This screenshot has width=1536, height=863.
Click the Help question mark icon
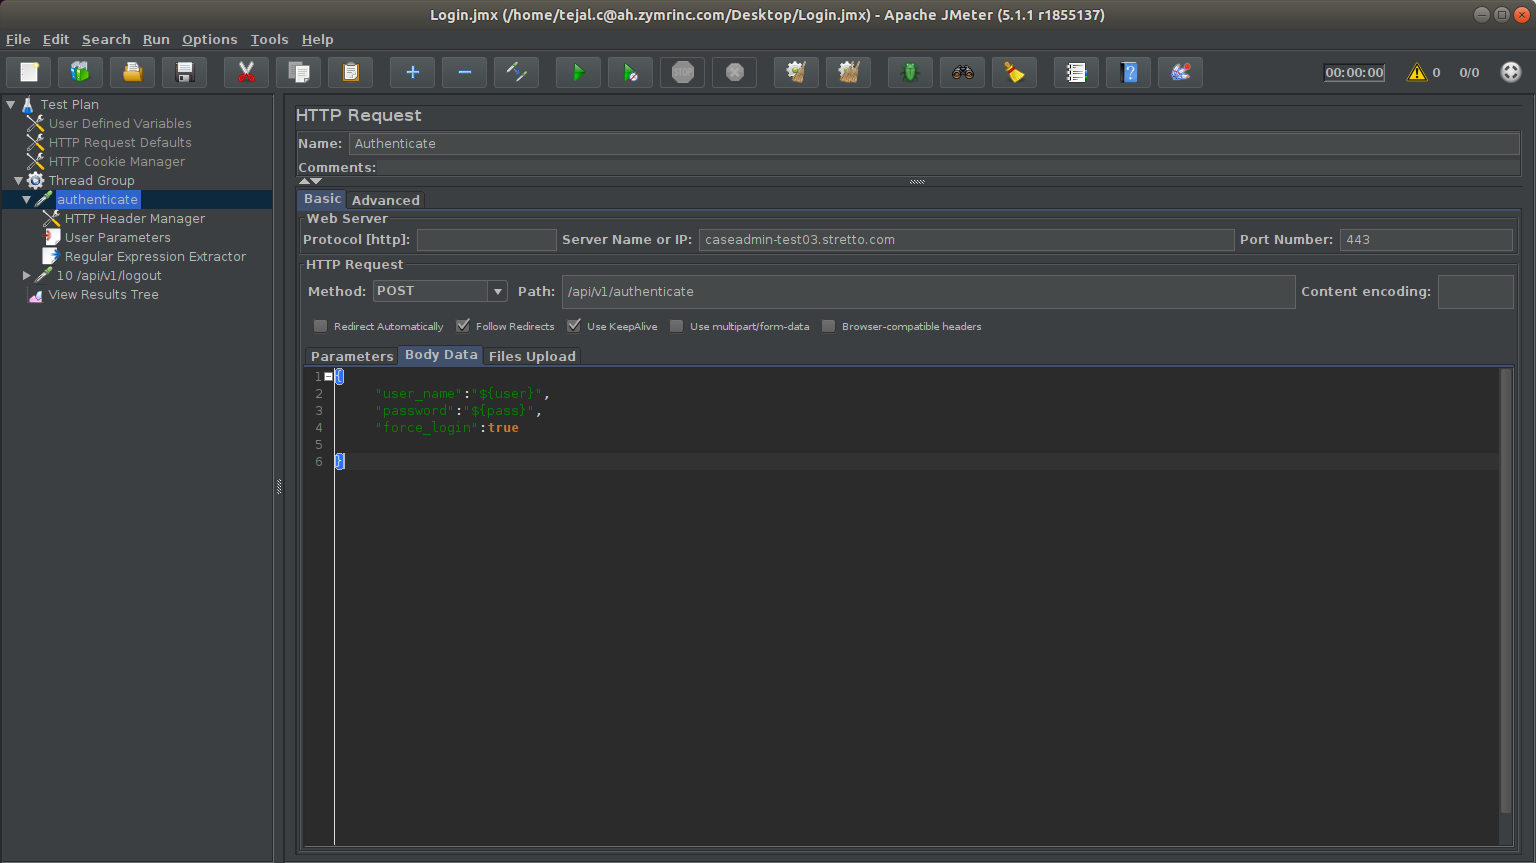(1128, 72)
